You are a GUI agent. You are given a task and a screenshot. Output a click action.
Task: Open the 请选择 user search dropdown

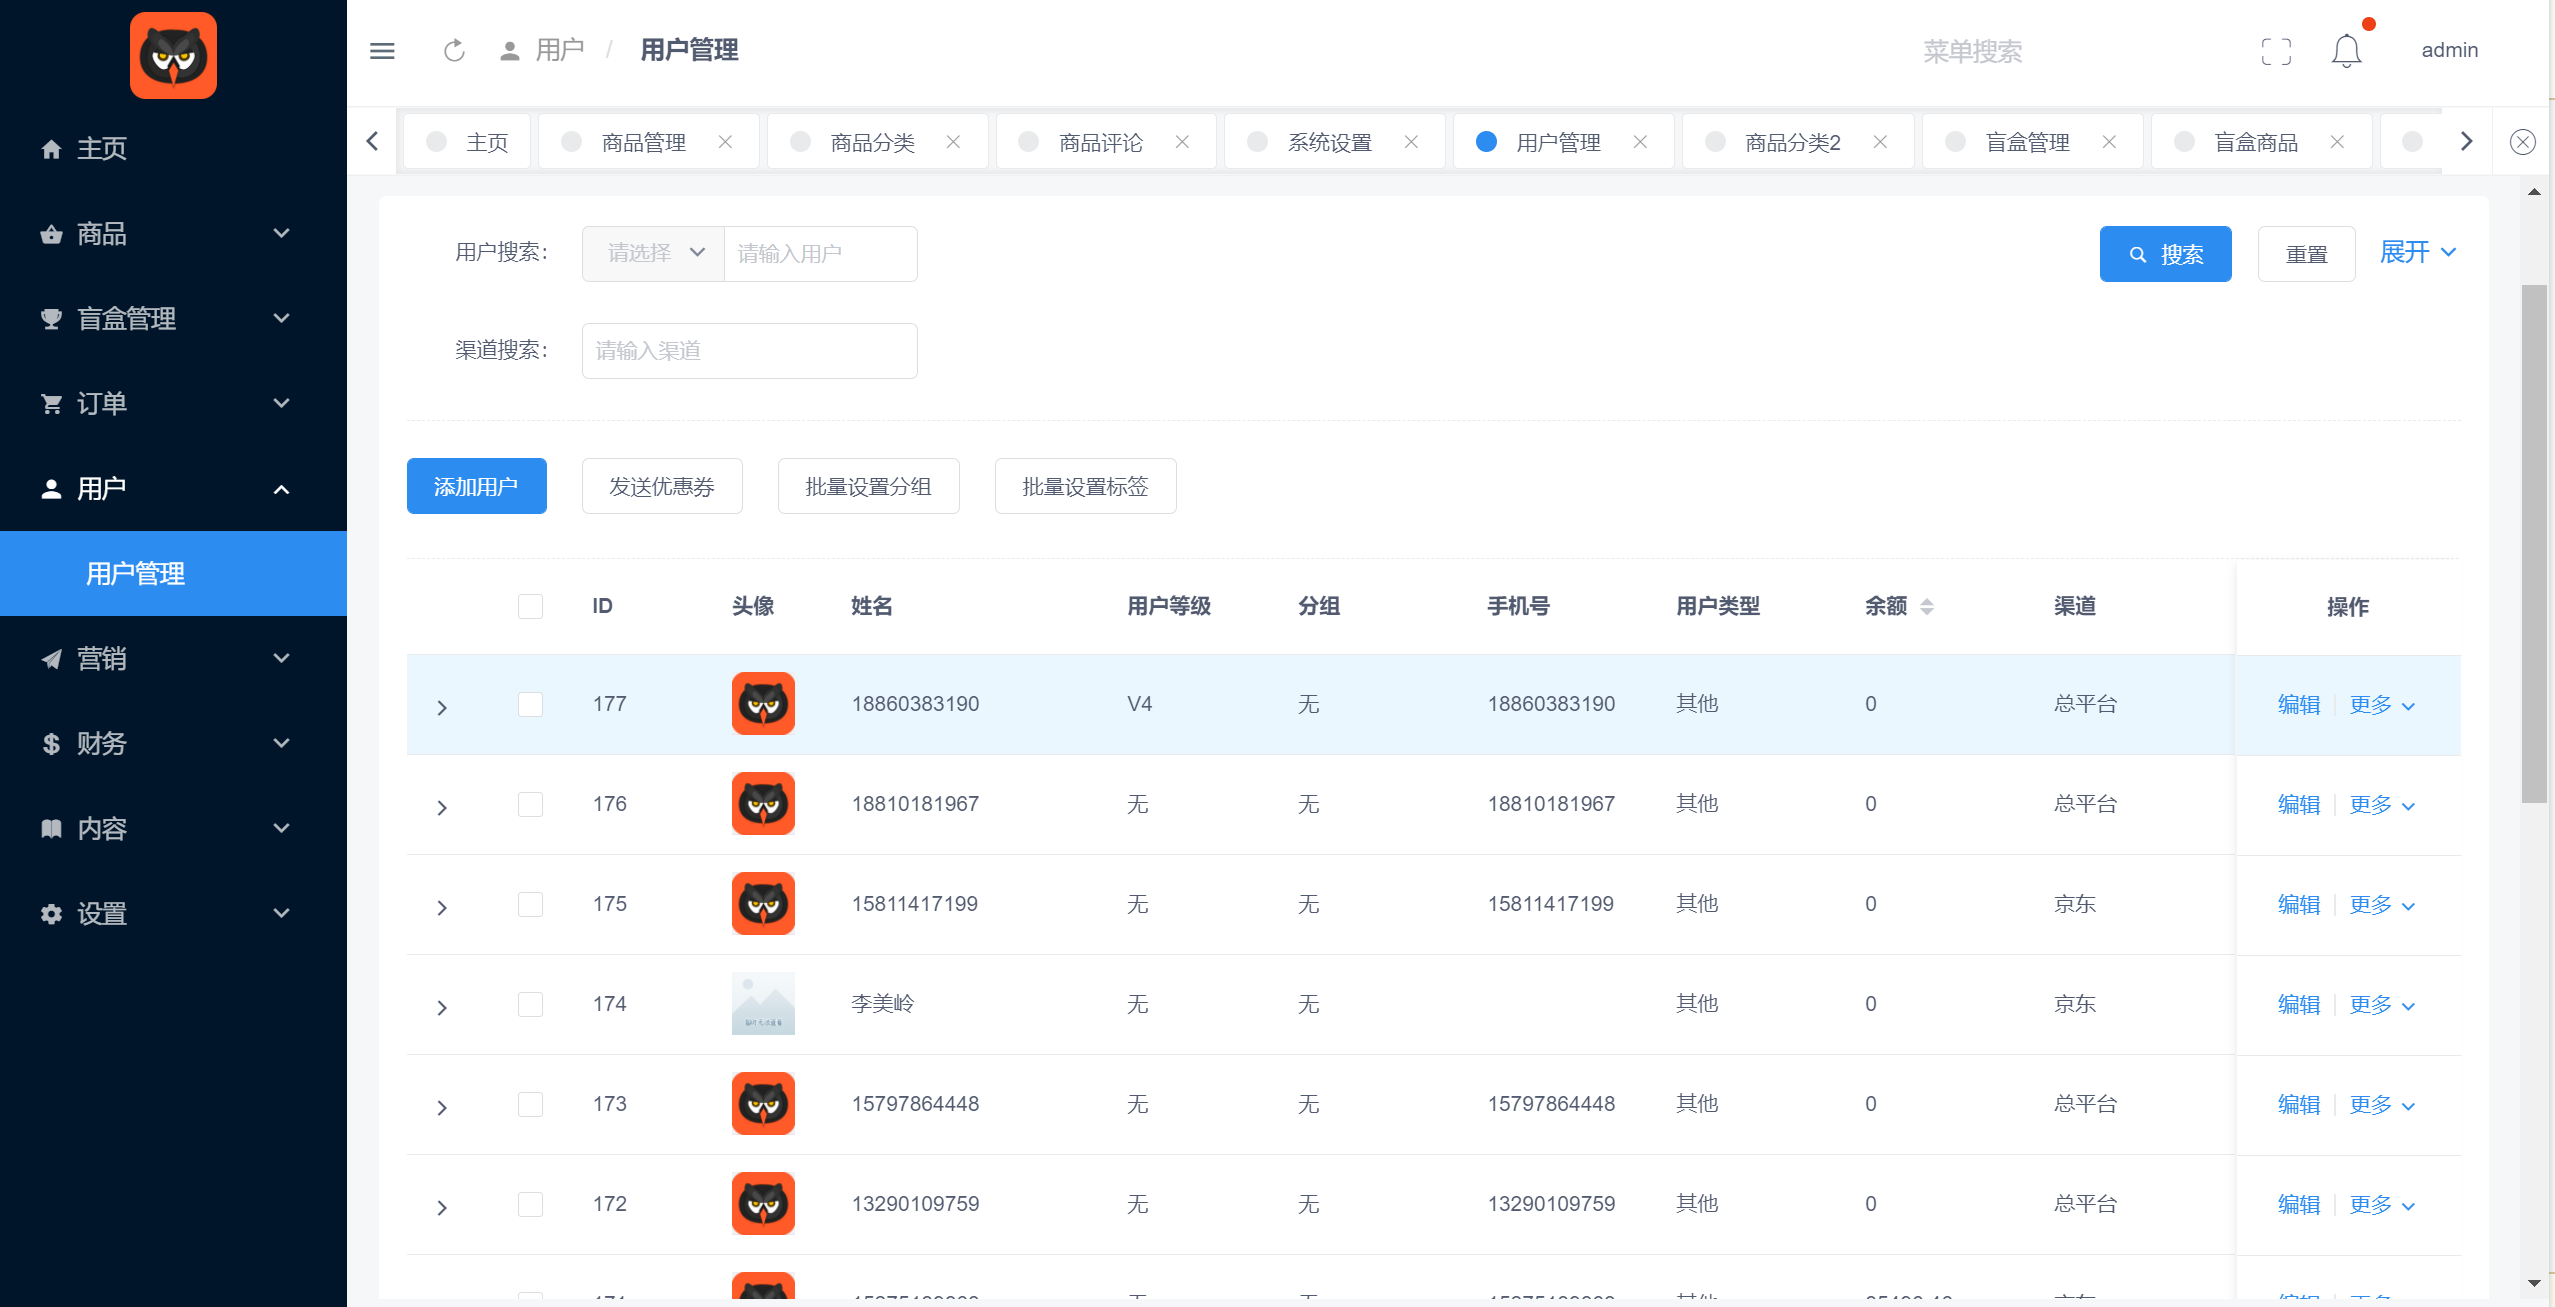(x=653, y=253)
